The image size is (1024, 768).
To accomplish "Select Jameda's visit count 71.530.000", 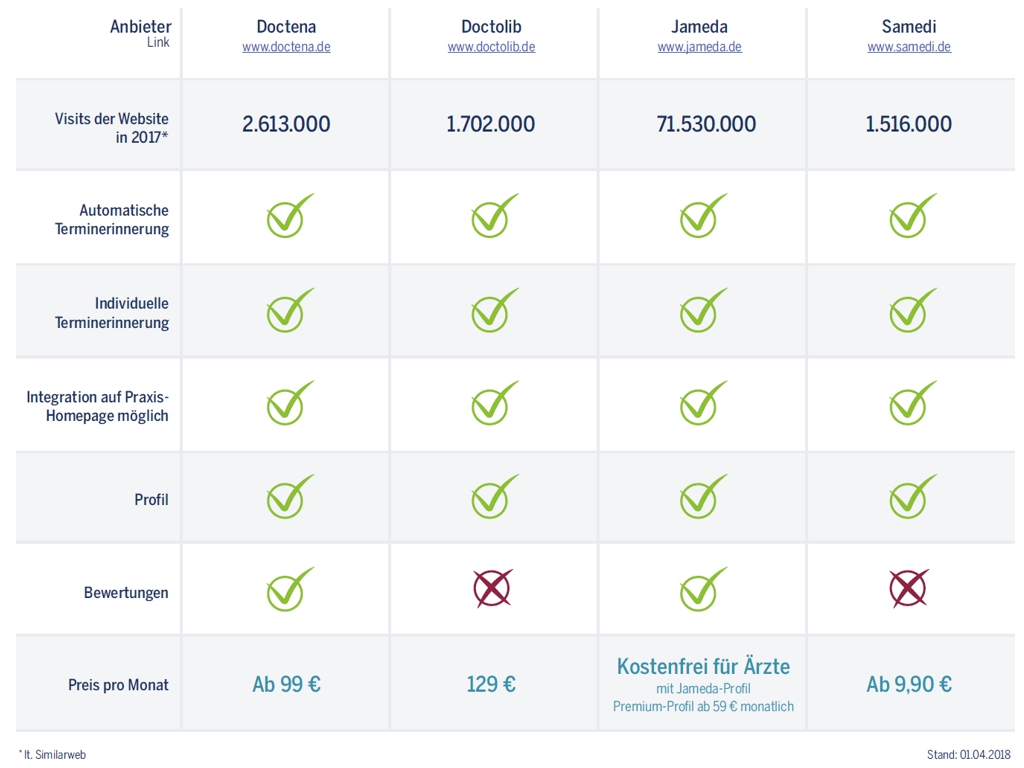I will 706,124.
